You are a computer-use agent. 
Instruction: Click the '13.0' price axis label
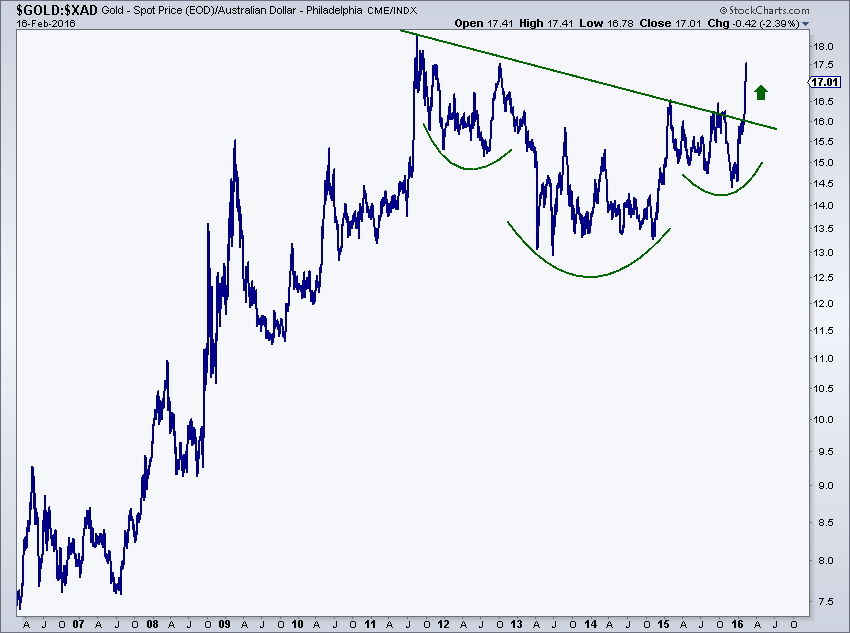point(823,252)
